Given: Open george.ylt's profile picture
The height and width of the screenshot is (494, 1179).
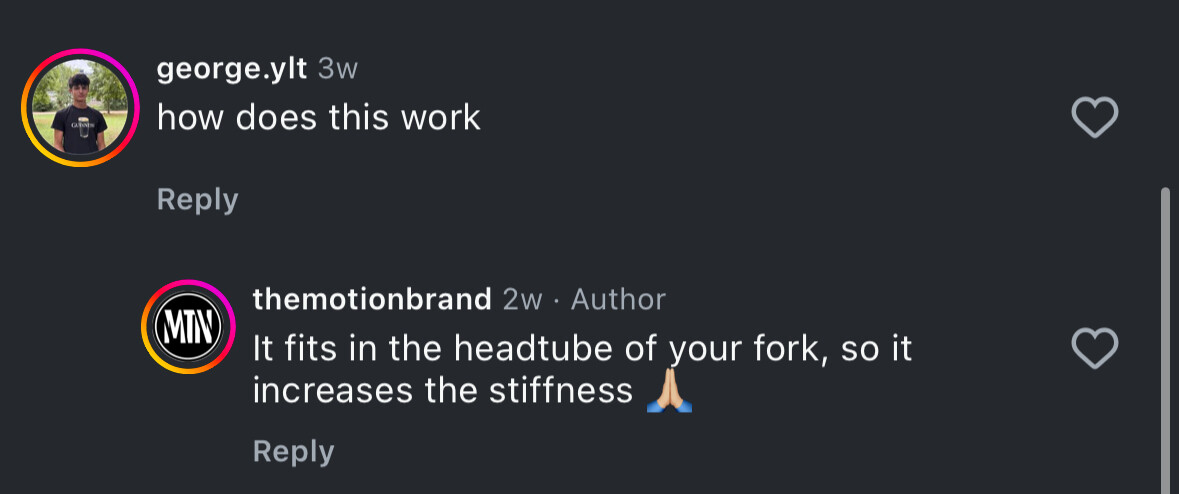Looking at the screenshot, I should coord(79,108).
